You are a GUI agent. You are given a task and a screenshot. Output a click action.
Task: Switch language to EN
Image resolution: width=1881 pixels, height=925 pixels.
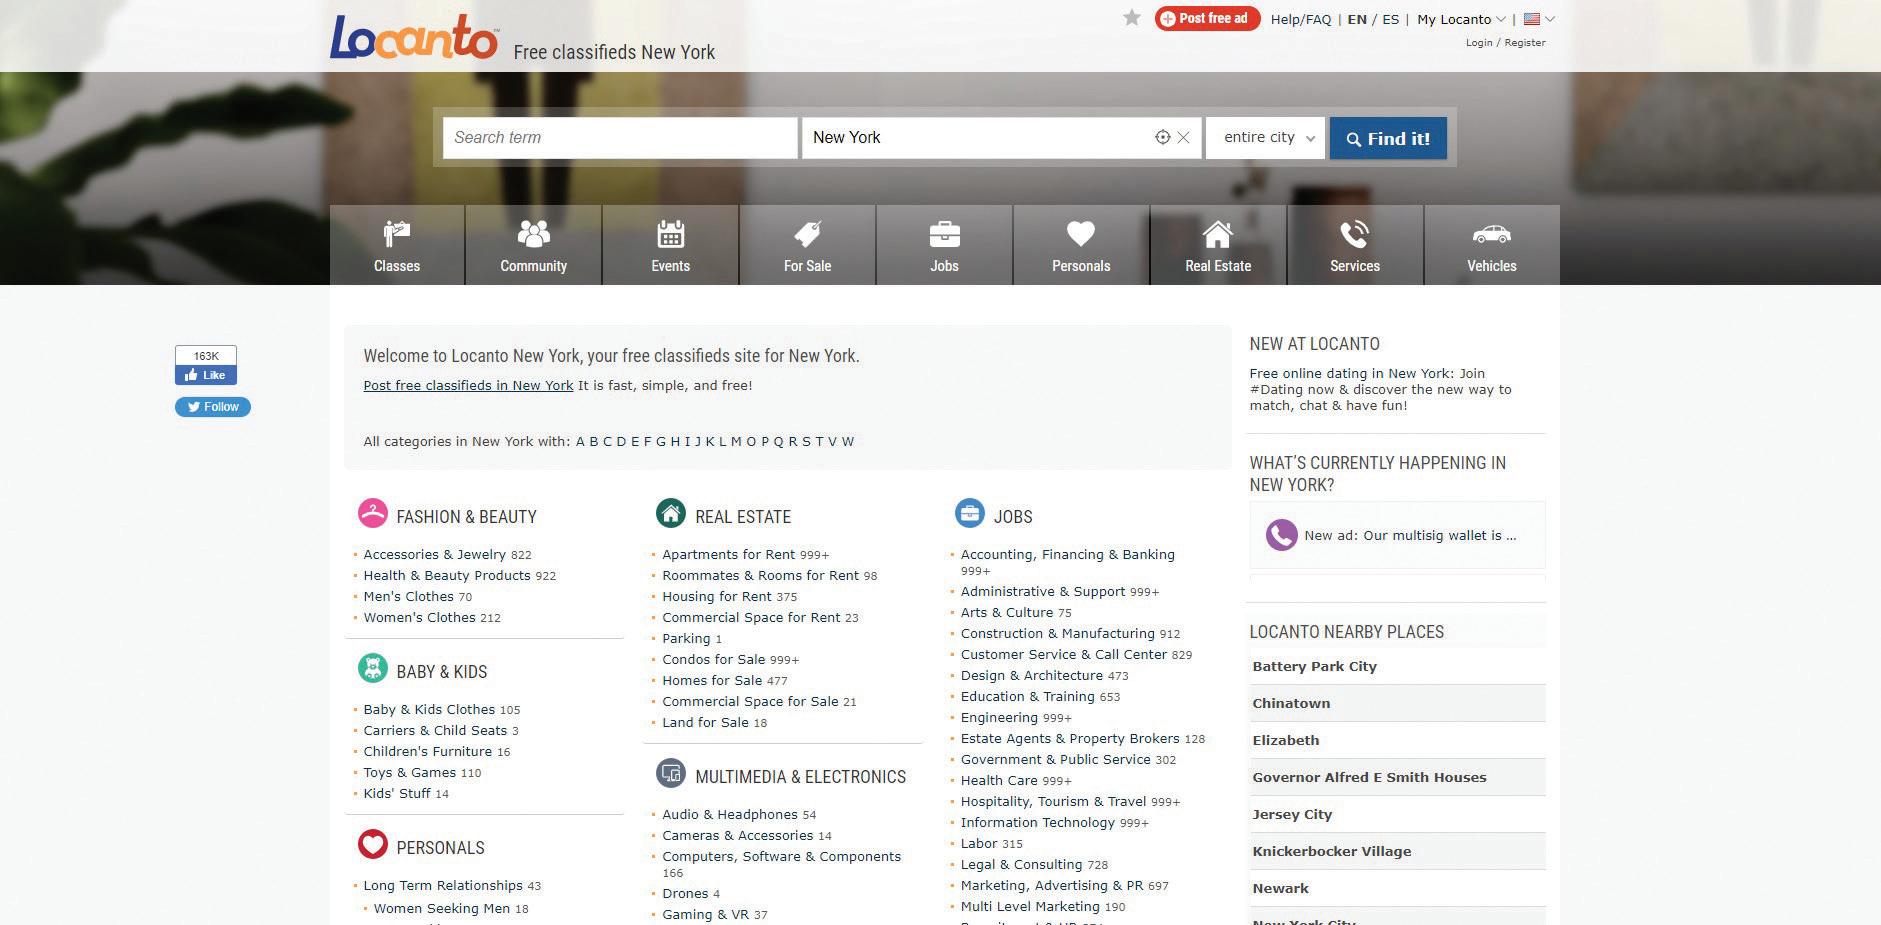tap(1357, 19)
